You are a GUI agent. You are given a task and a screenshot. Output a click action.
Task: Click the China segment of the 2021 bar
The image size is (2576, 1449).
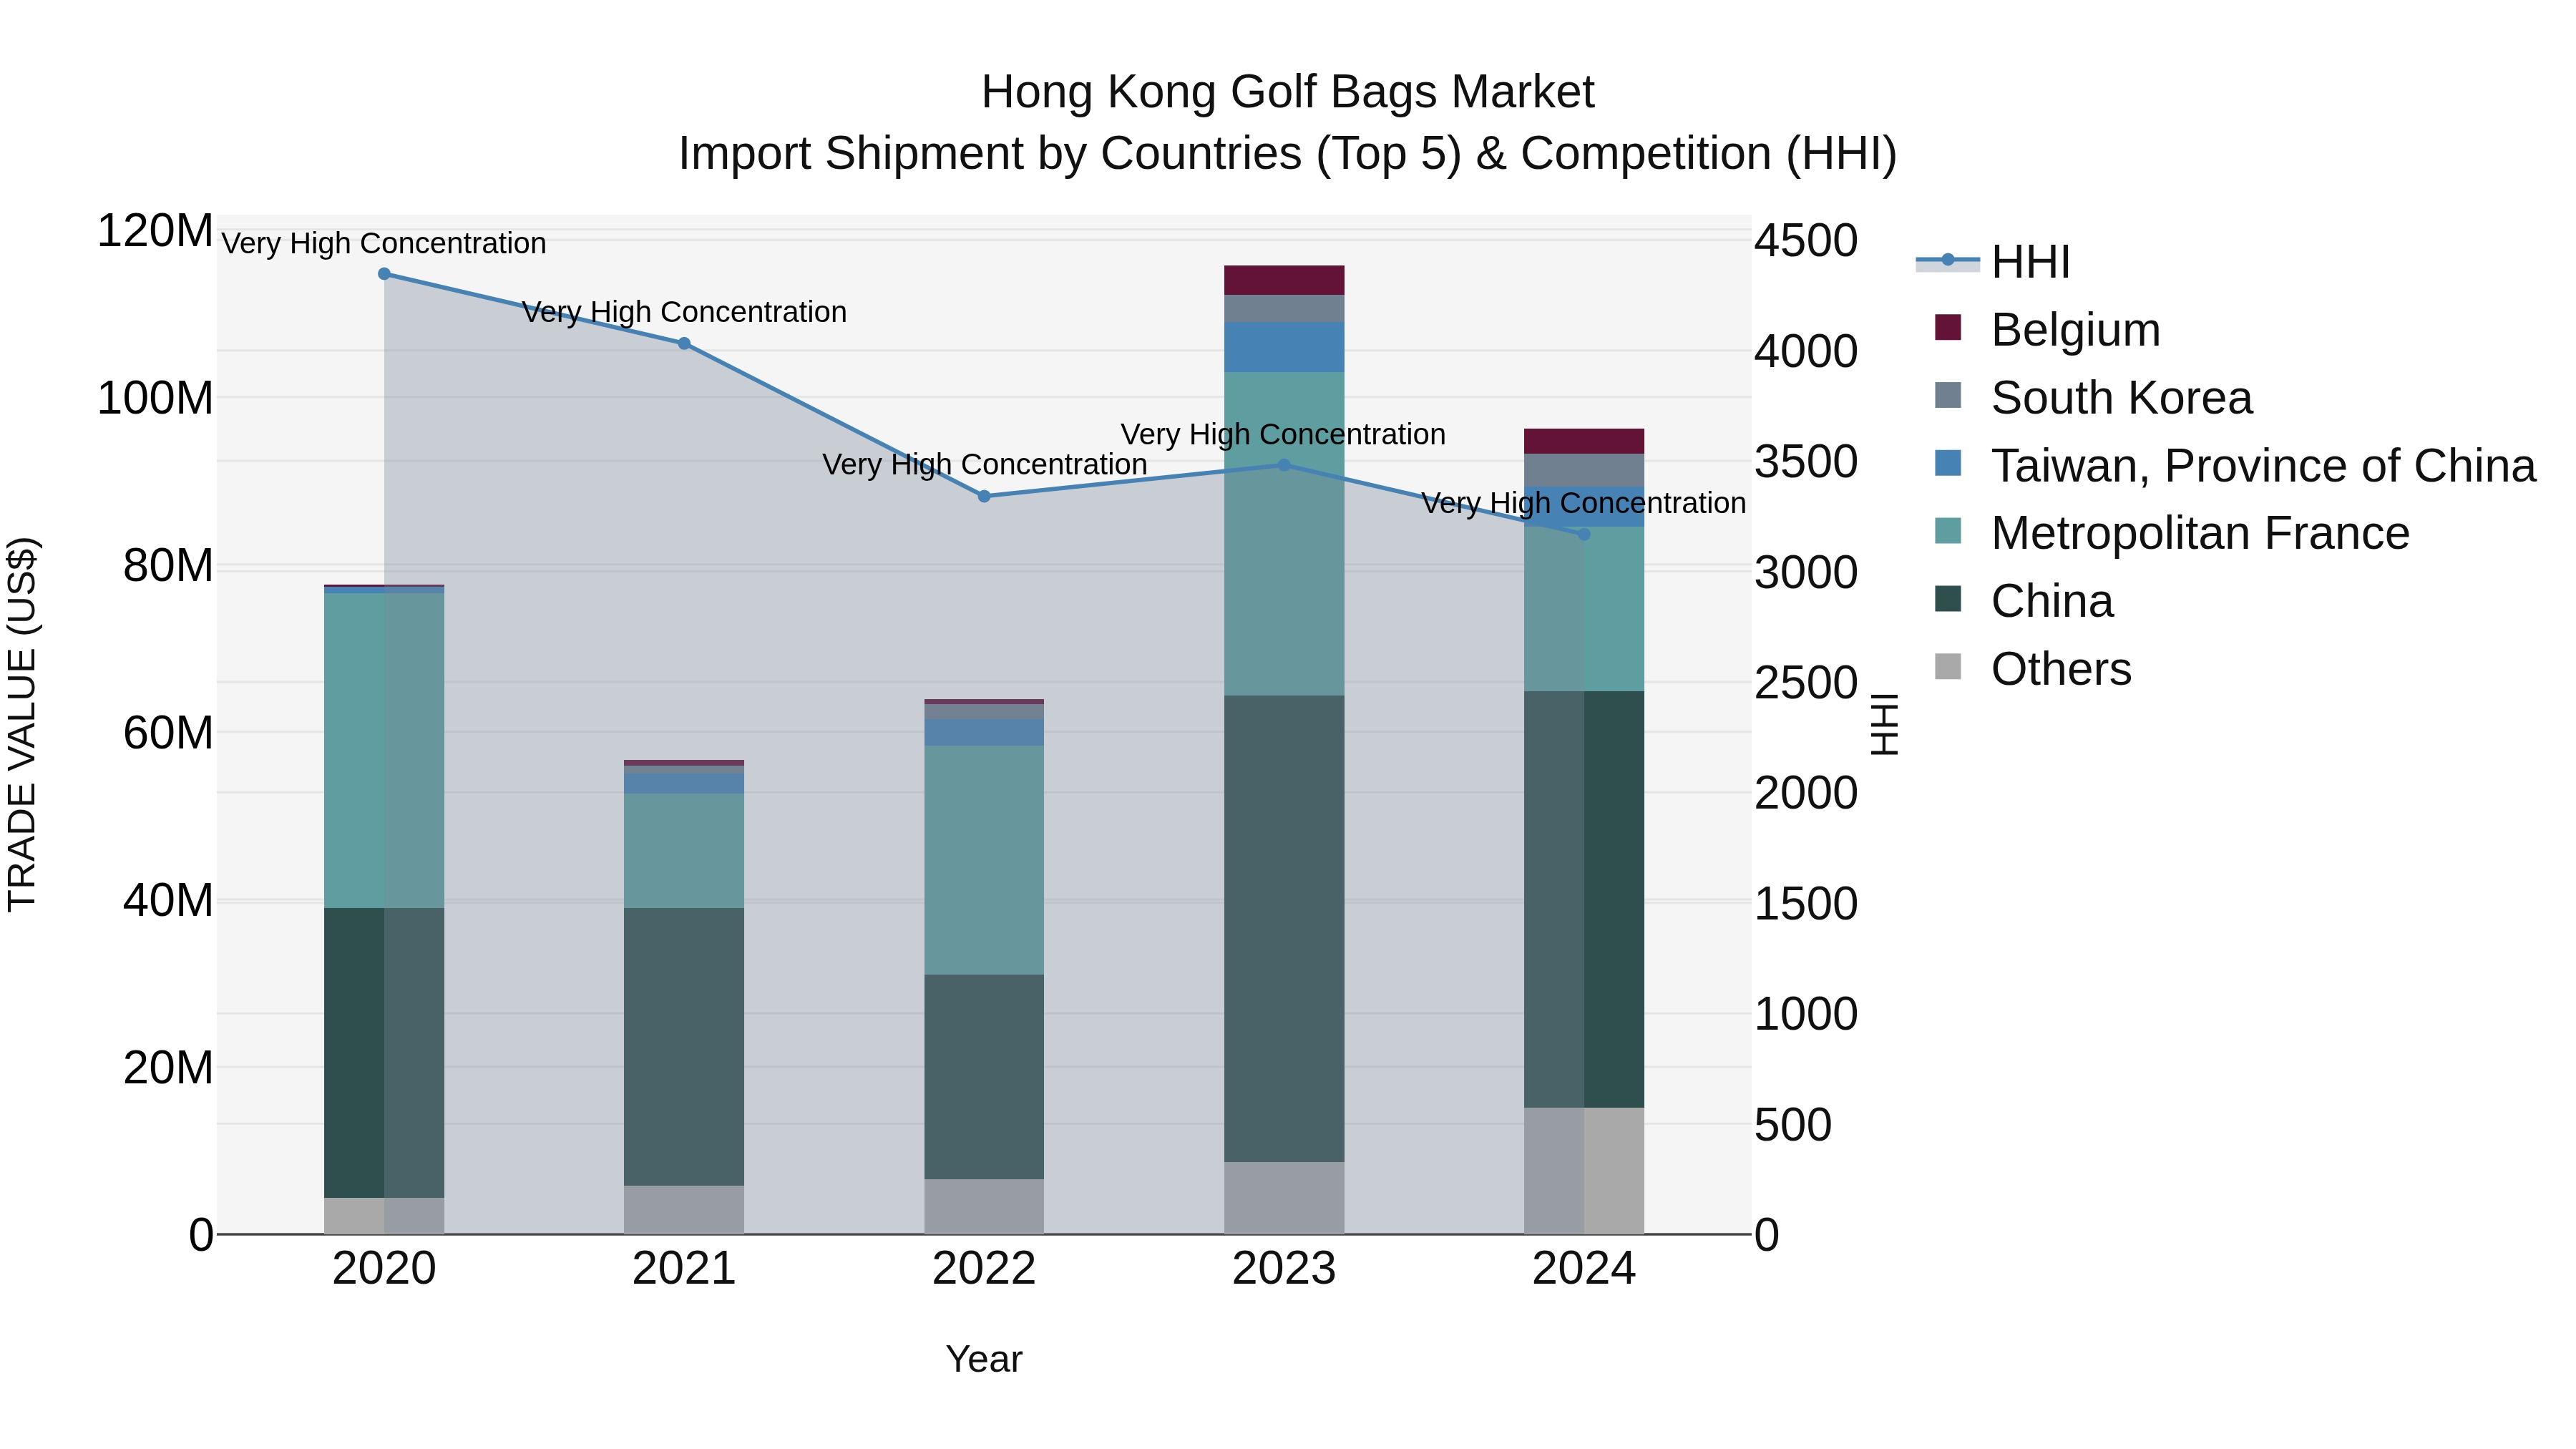[684, 1047]
